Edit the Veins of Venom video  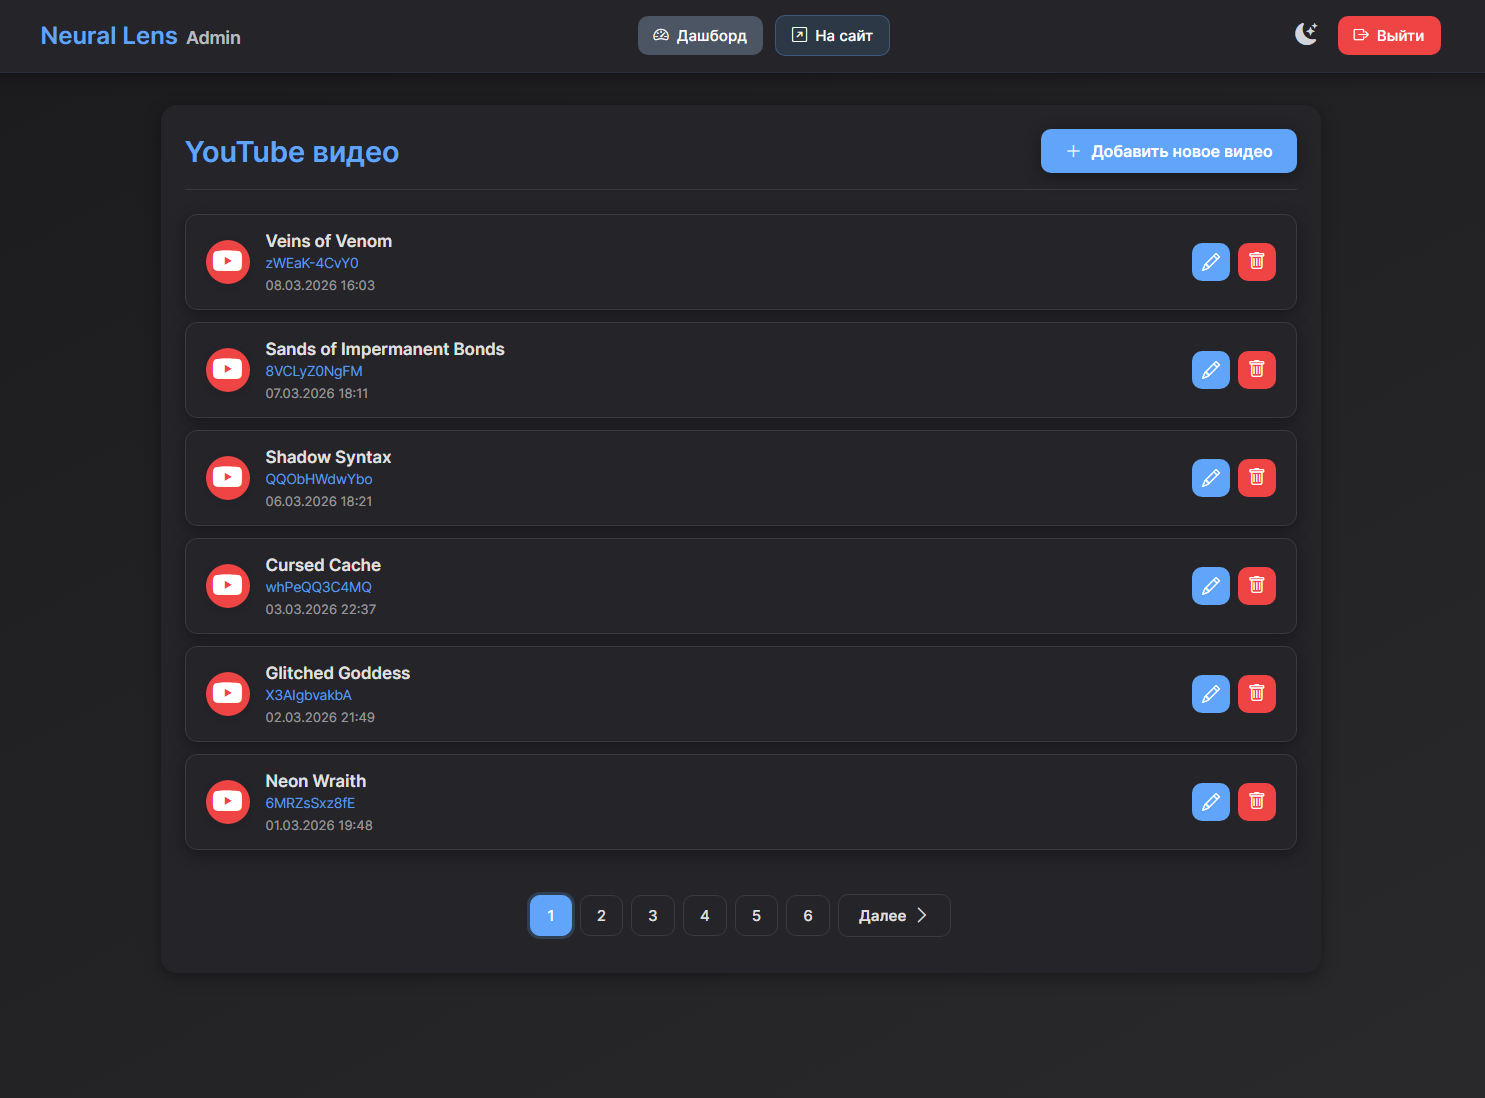click(1210, 262)
